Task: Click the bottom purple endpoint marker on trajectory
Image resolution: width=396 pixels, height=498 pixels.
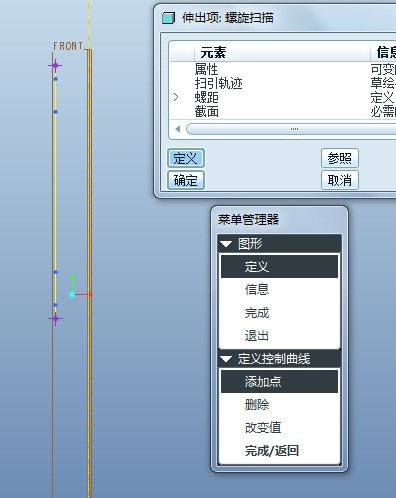Action: 55,319
